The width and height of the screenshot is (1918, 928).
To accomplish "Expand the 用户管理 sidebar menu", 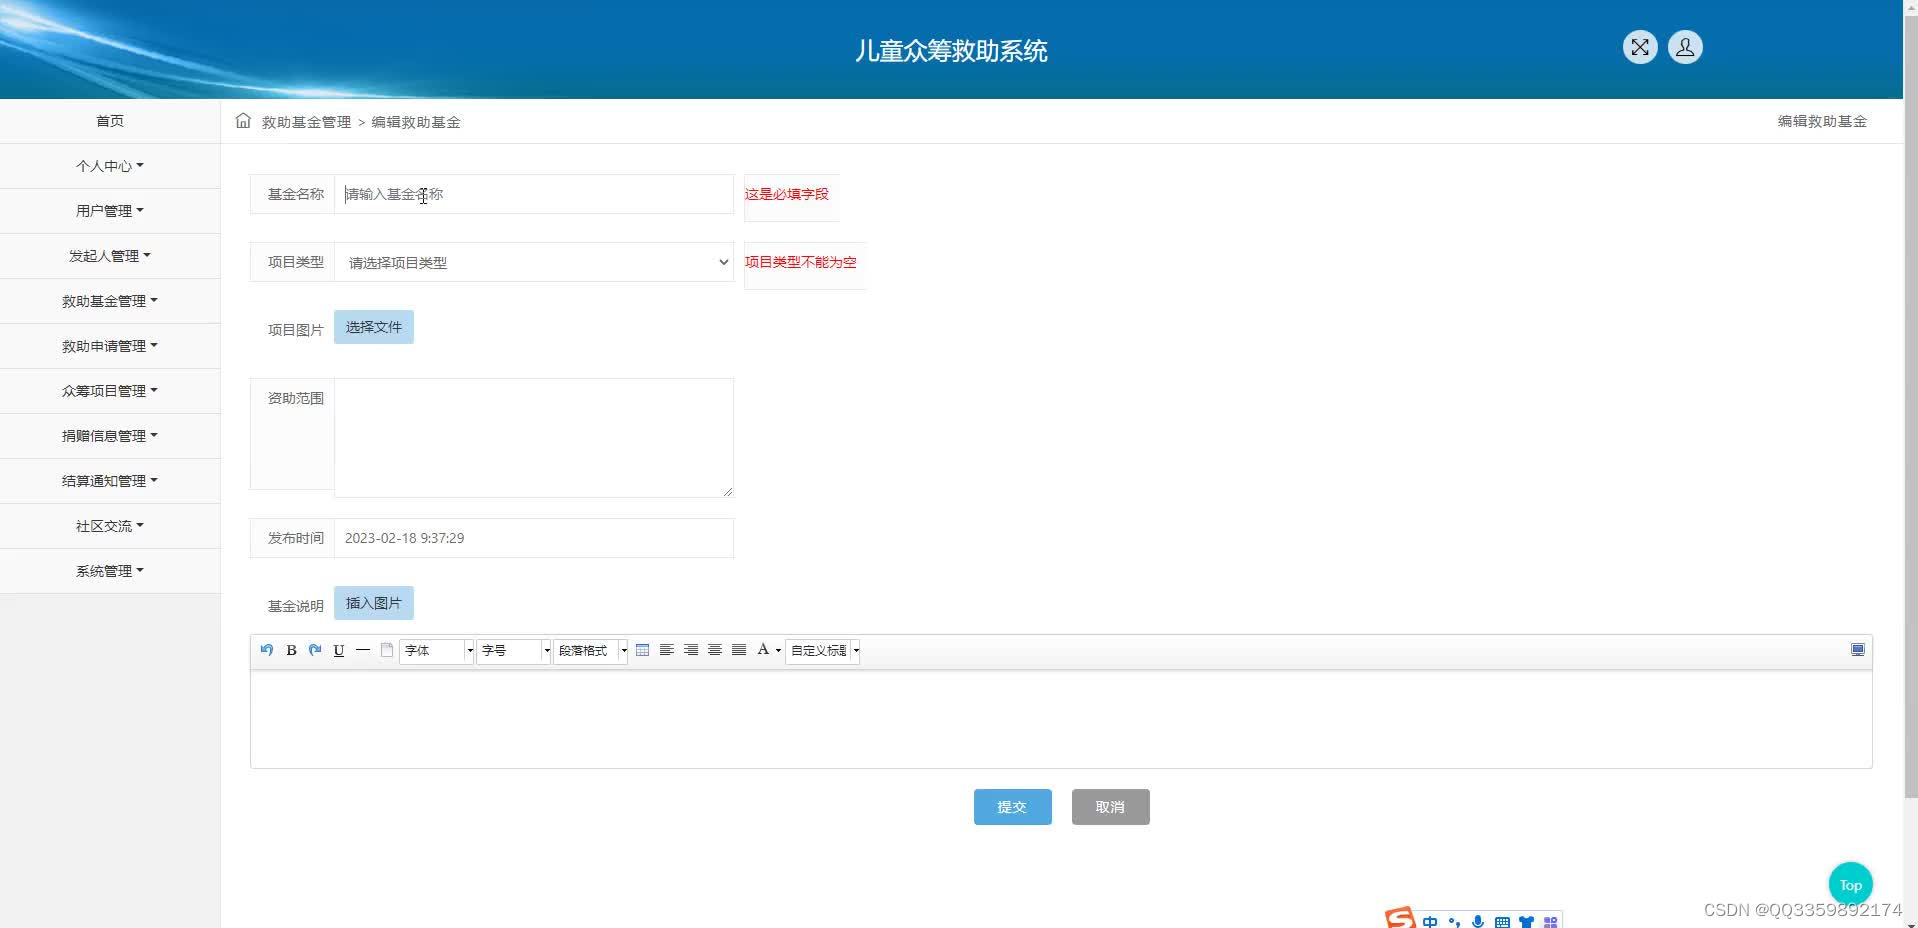I will coord(110,211).
